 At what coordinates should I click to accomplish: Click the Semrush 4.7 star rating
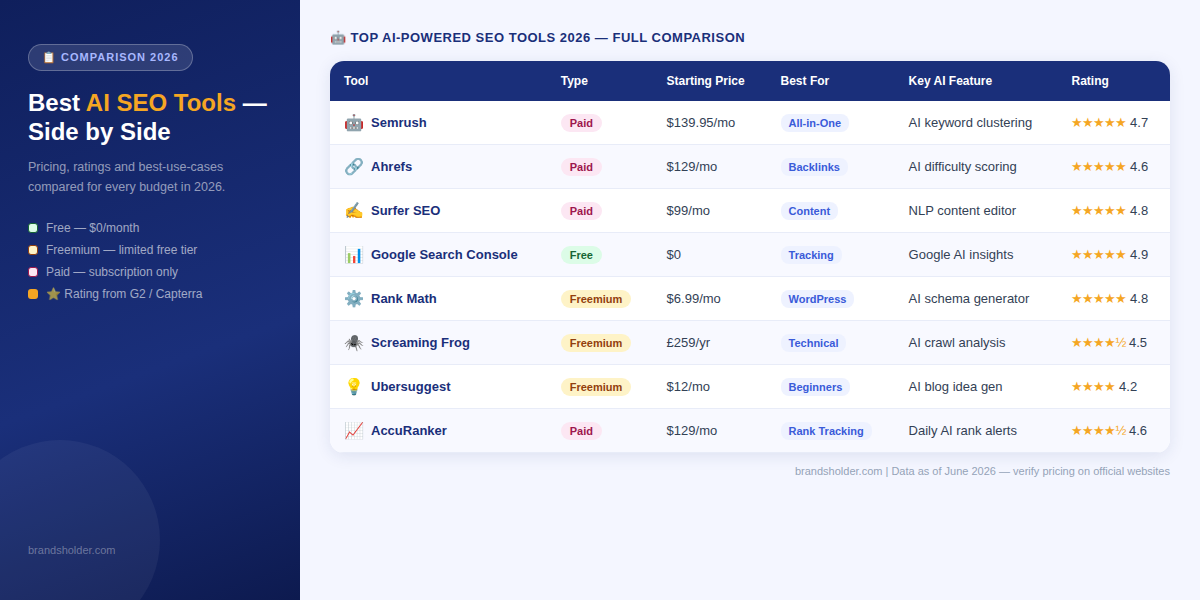pyautogui.click(x=1109, y=123)
